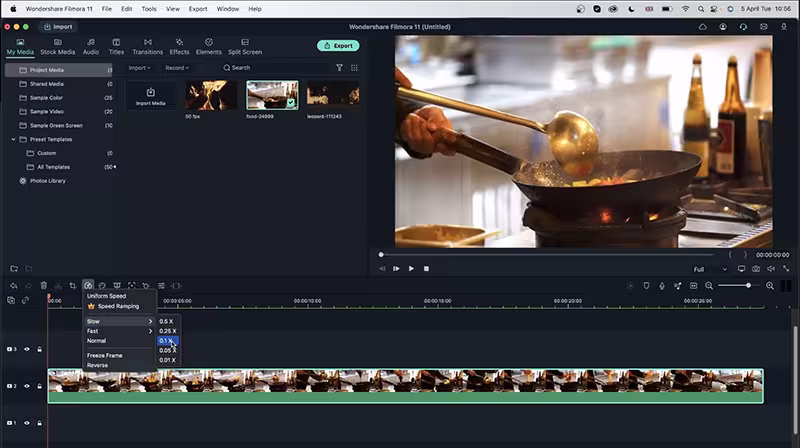Select the 50 fps fire clip thumbnail
Image resolution: width=800 pixels, height=448 pixels.
pos(211,95)
